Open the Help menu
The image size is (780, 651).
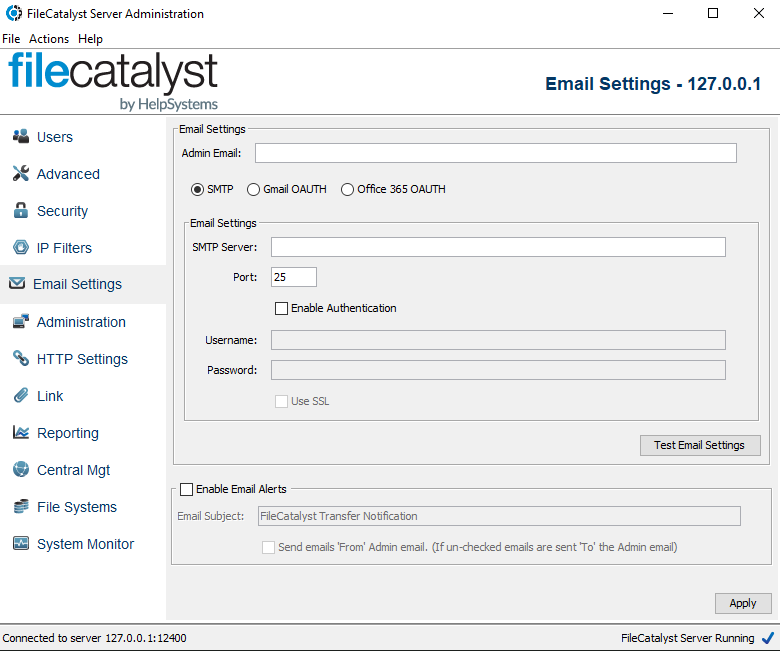click(90, 39)
